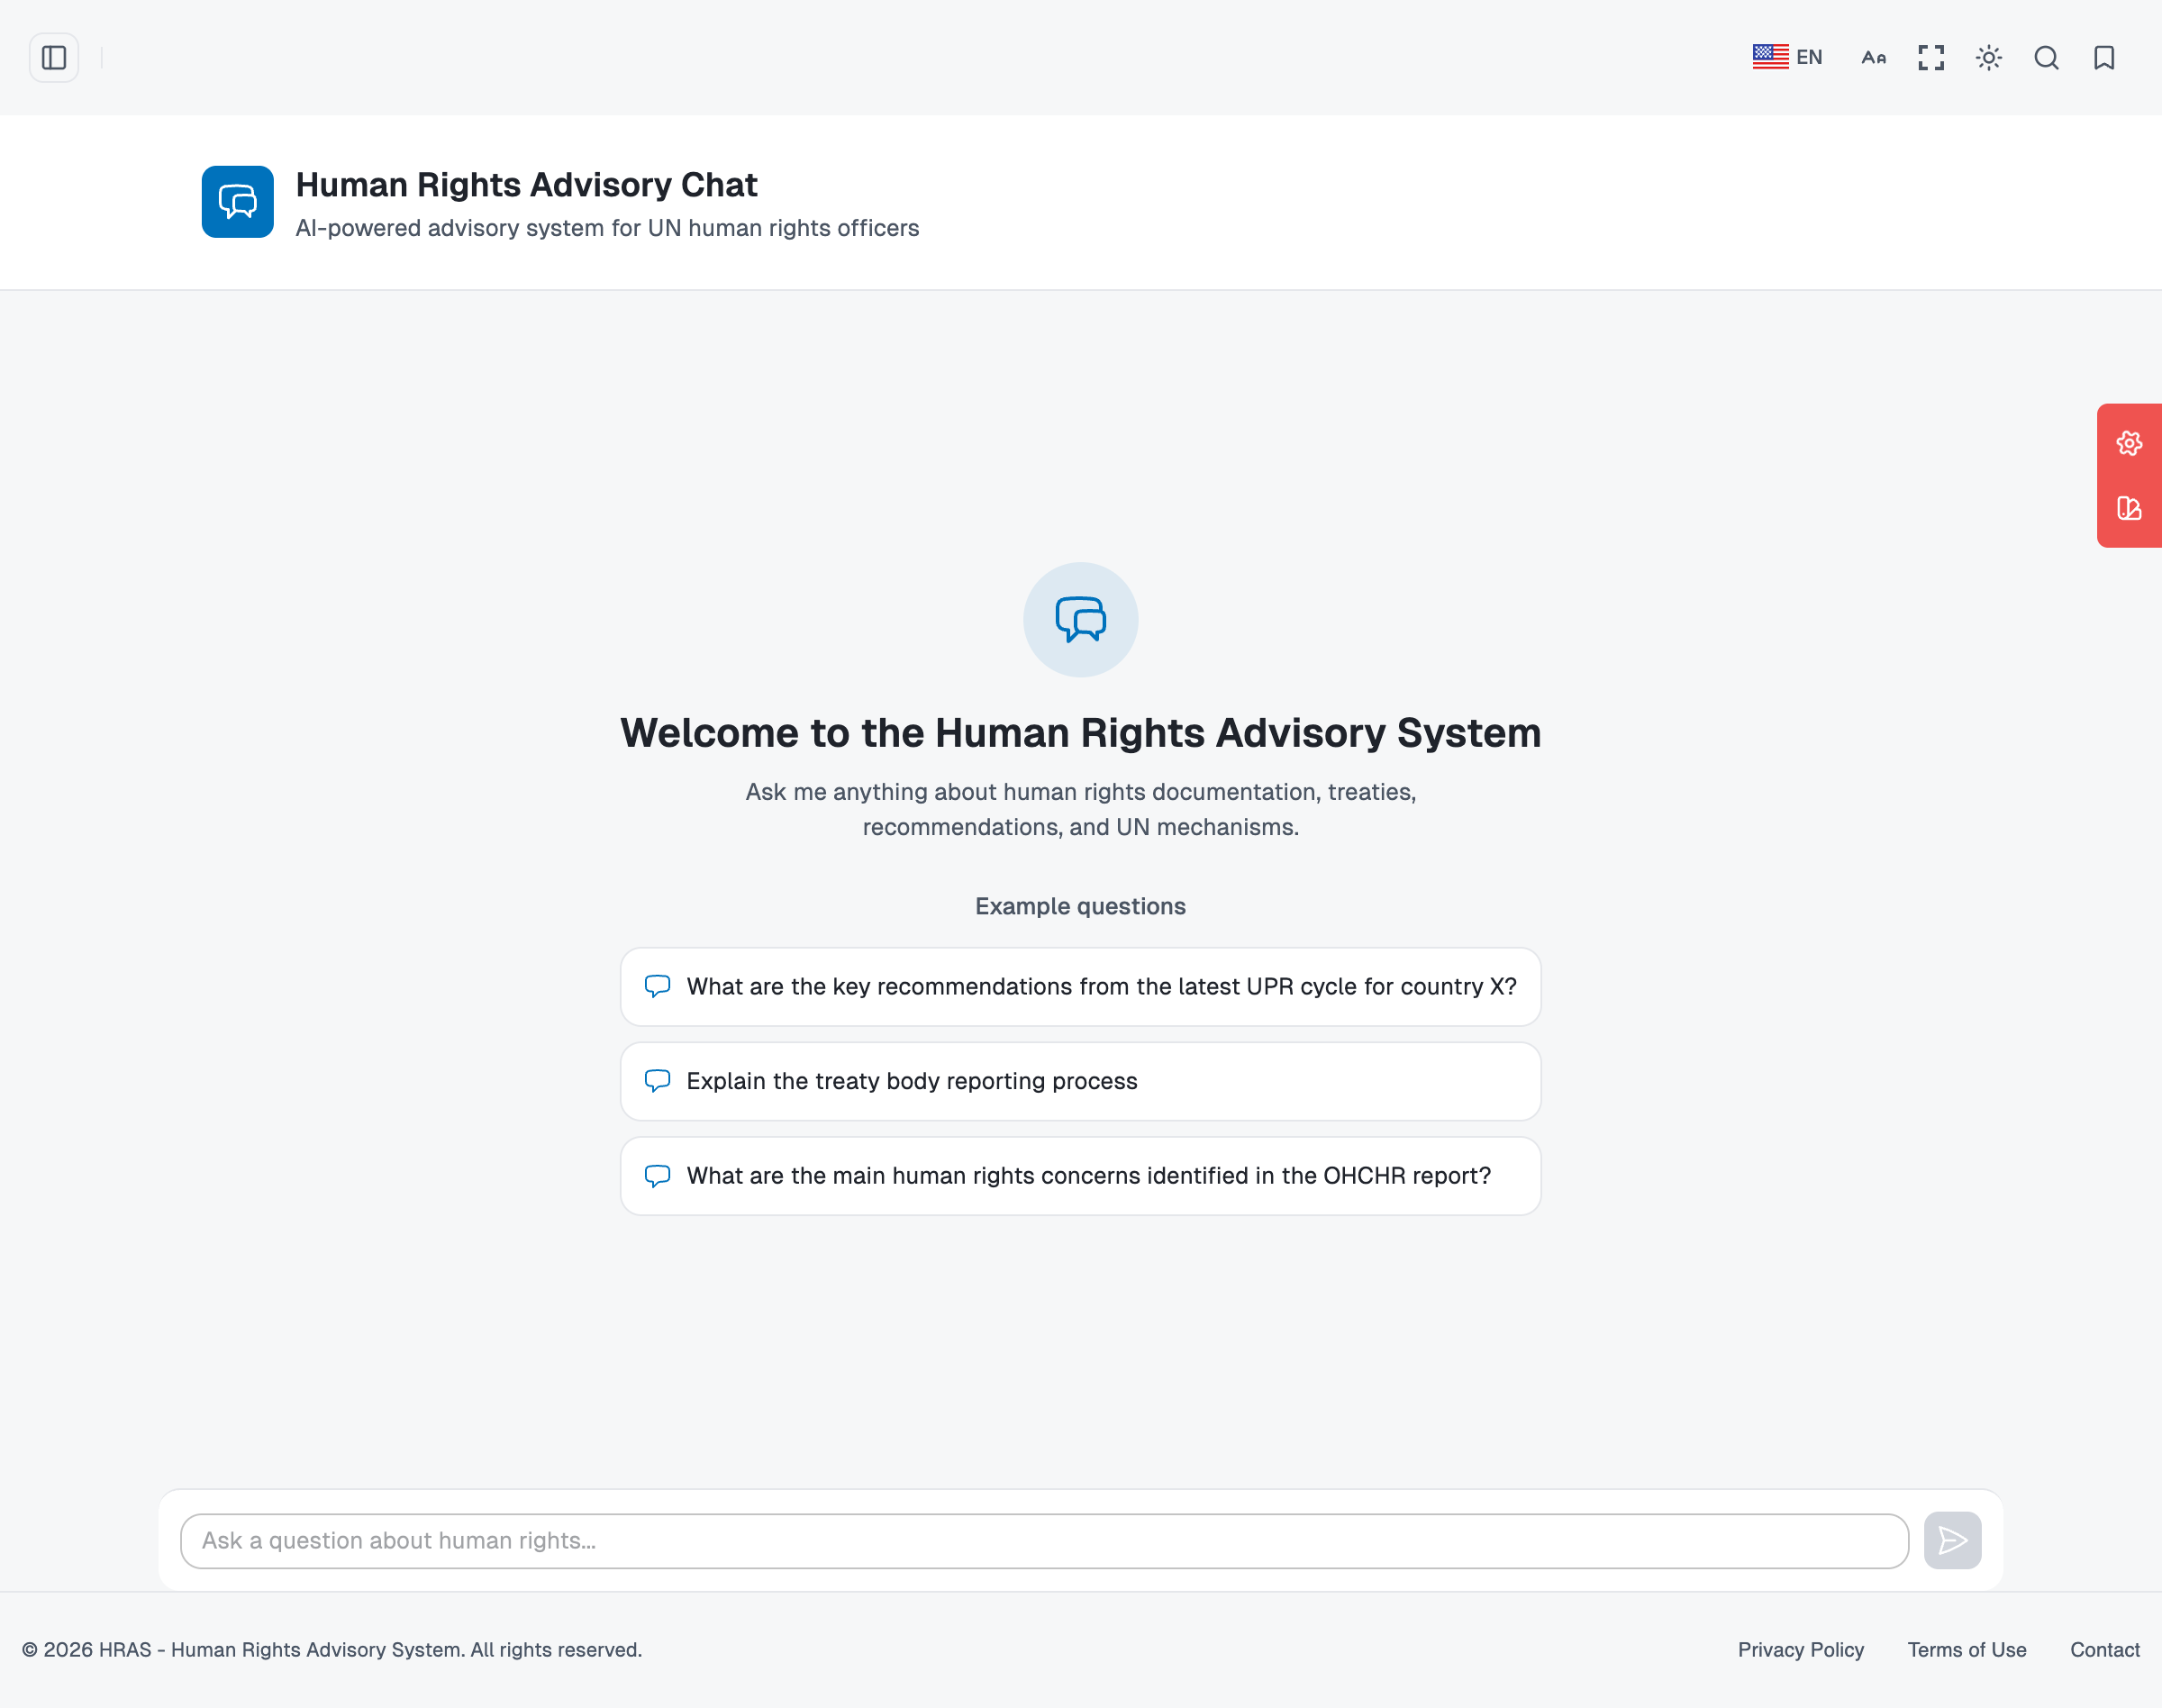Toggle light/dark theme sun icon

pos(1988,58)
